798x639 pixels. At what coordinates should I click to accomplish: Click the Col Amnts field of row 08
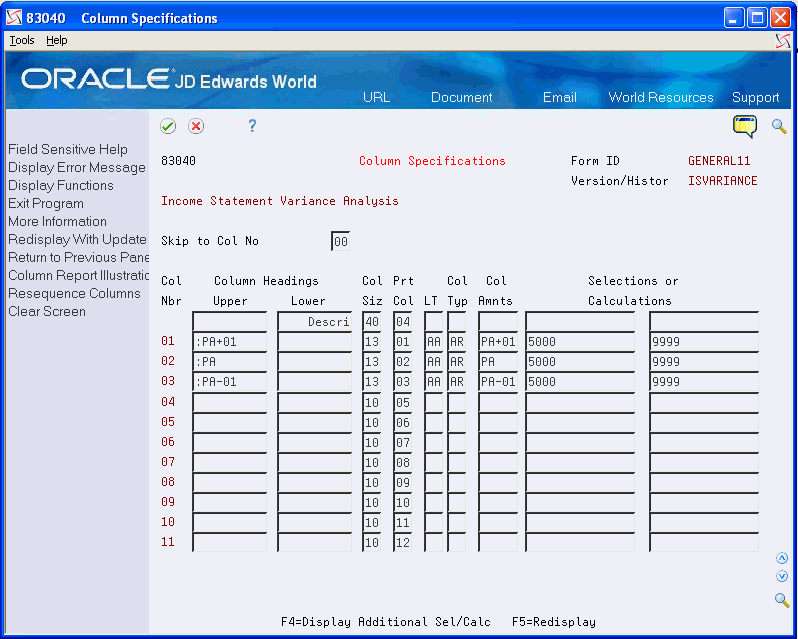tap(498, 482)
